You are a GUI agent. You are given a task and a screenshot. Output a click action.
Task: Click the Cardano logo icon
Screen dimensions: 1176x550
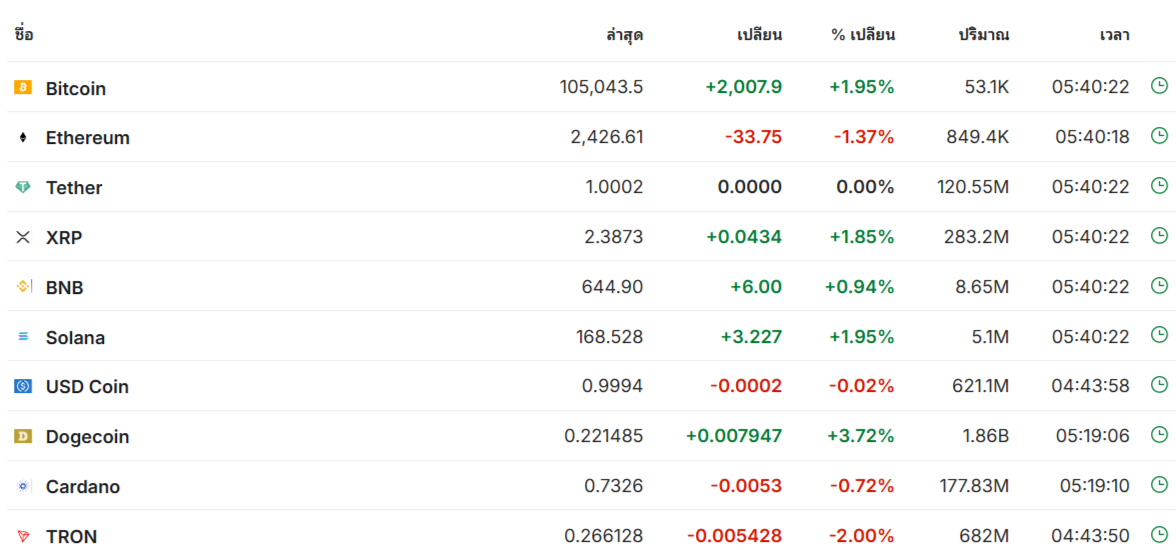tap(23, 486)
